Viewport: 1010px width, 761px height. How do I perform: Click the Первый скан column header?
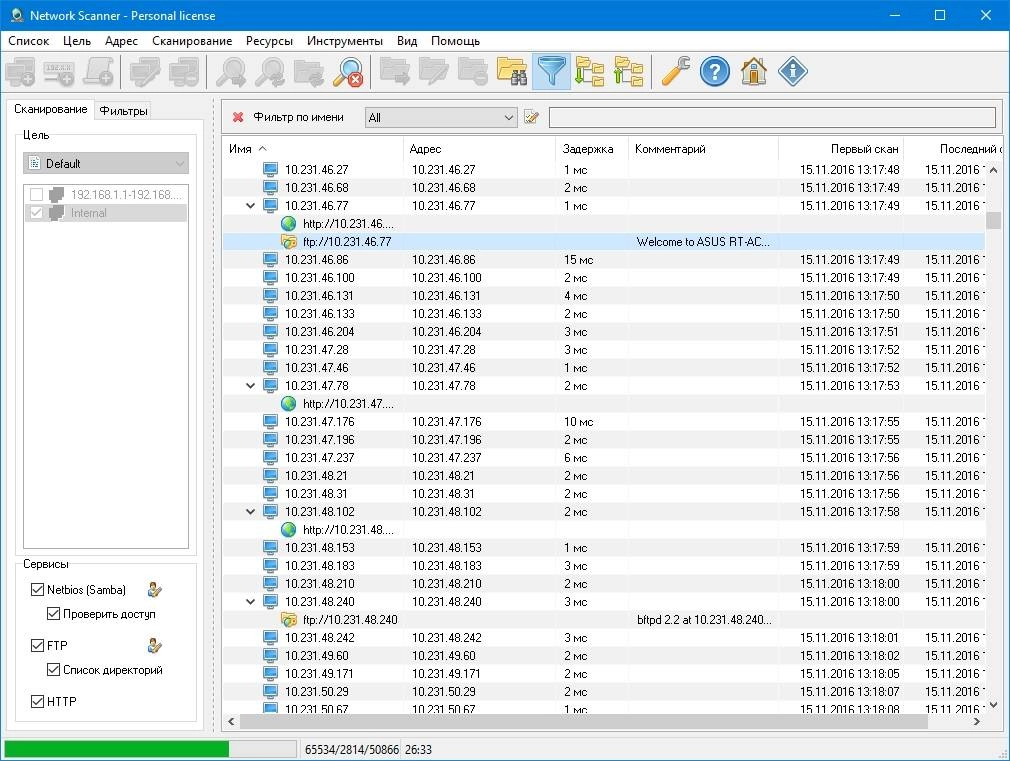coord(841,149)
